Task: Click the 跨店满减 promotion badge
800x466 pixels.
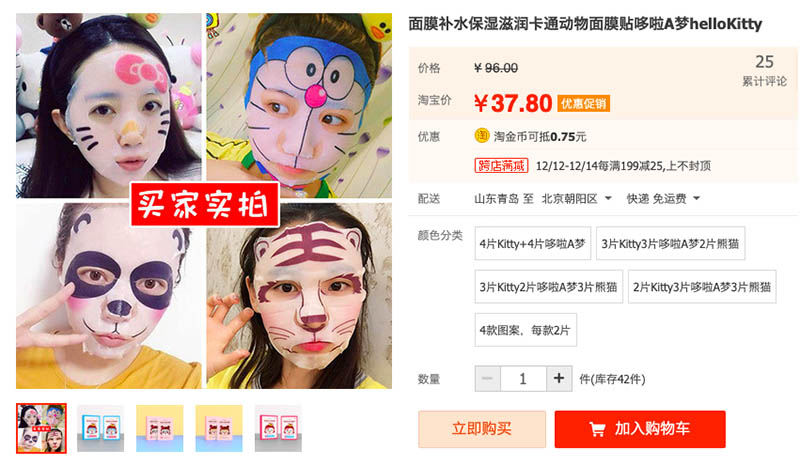Action: 501,165
